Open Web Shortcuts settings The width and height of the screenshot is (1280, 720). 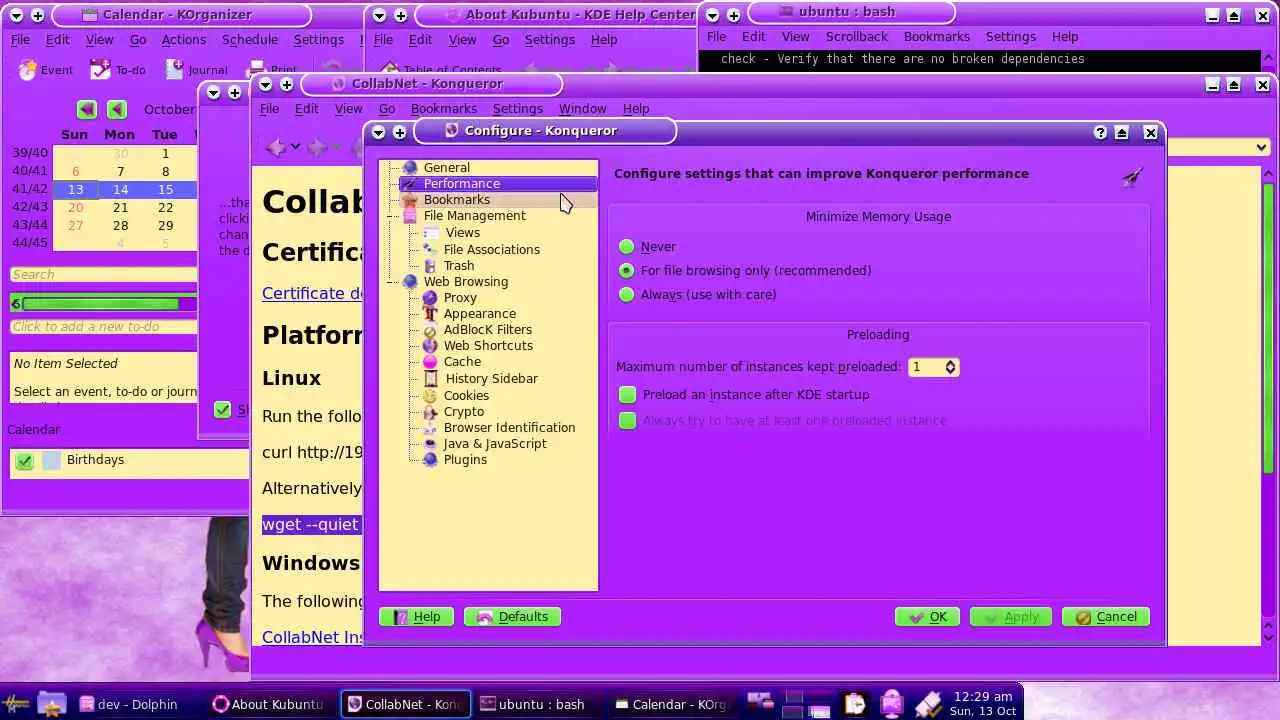[x=488, y=345]
